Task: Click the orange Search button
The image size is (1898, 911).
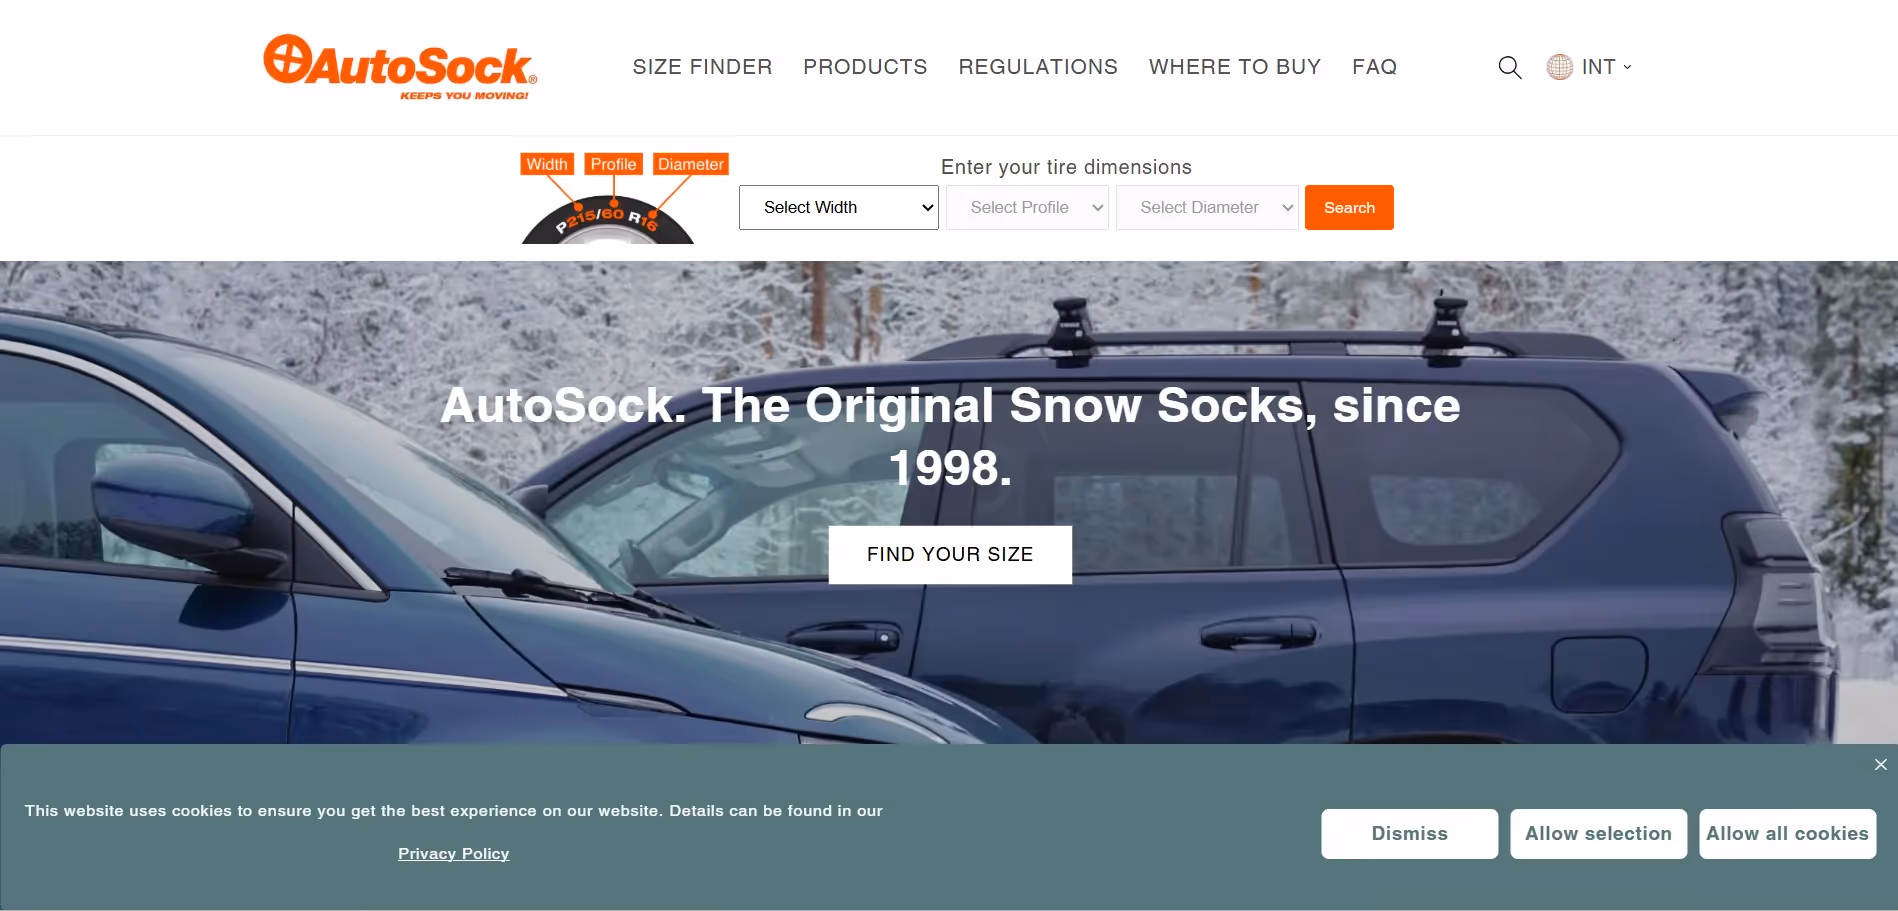Action: click(1349, 207)
